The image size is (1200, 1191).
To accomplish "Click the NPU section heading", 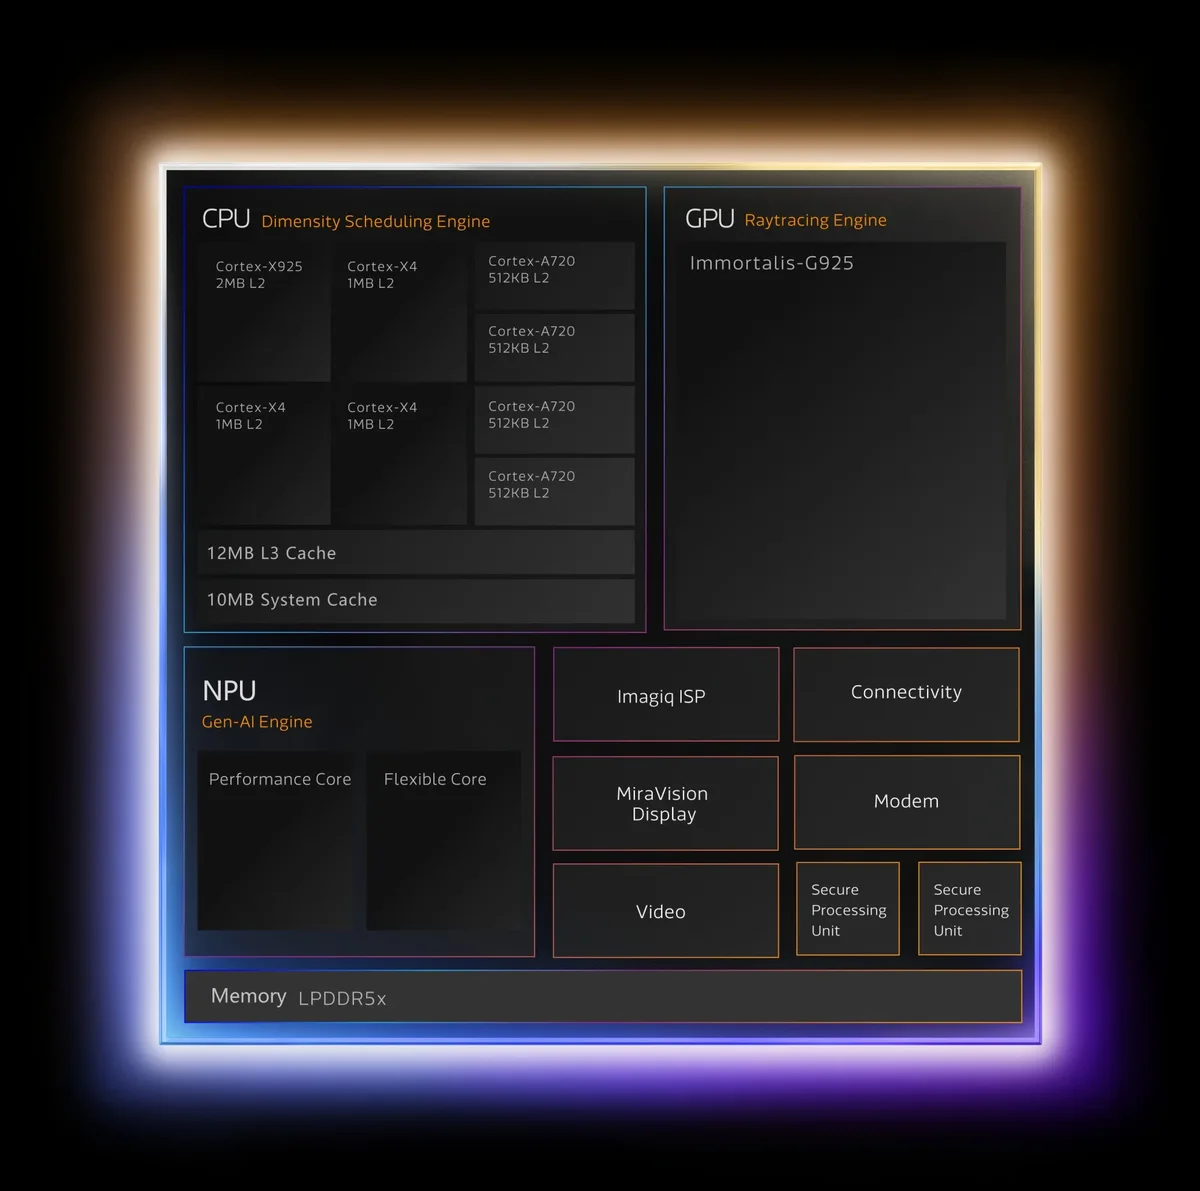I will (x=229, y=691).
